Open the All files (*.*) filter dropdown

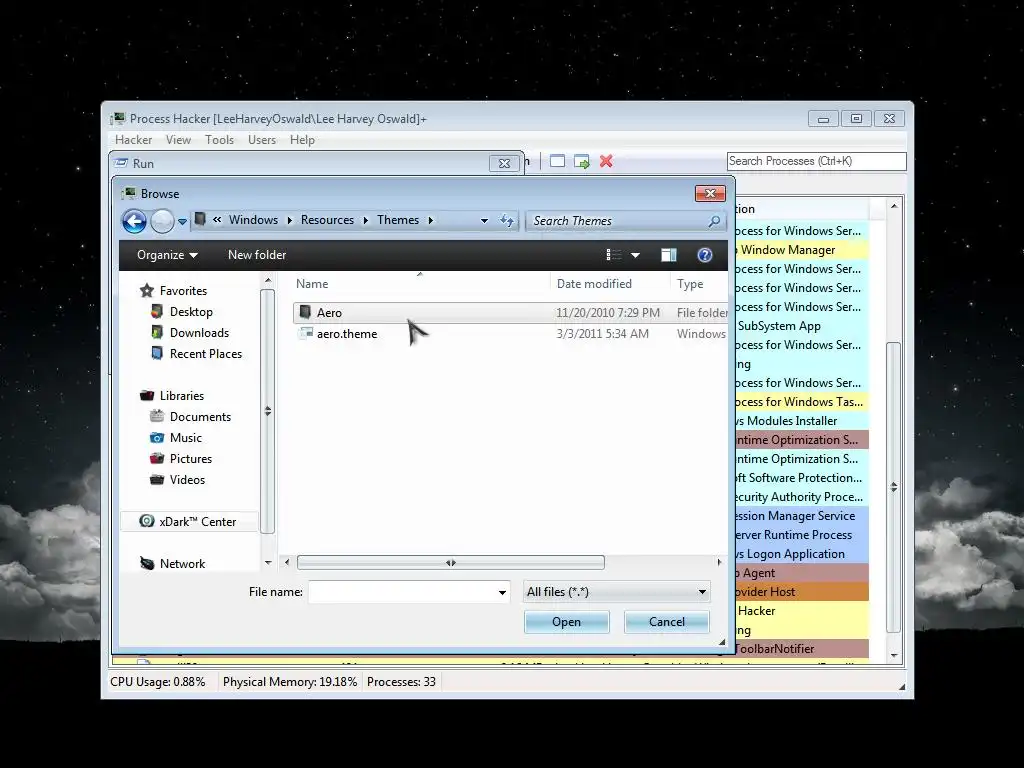(616, 592)
